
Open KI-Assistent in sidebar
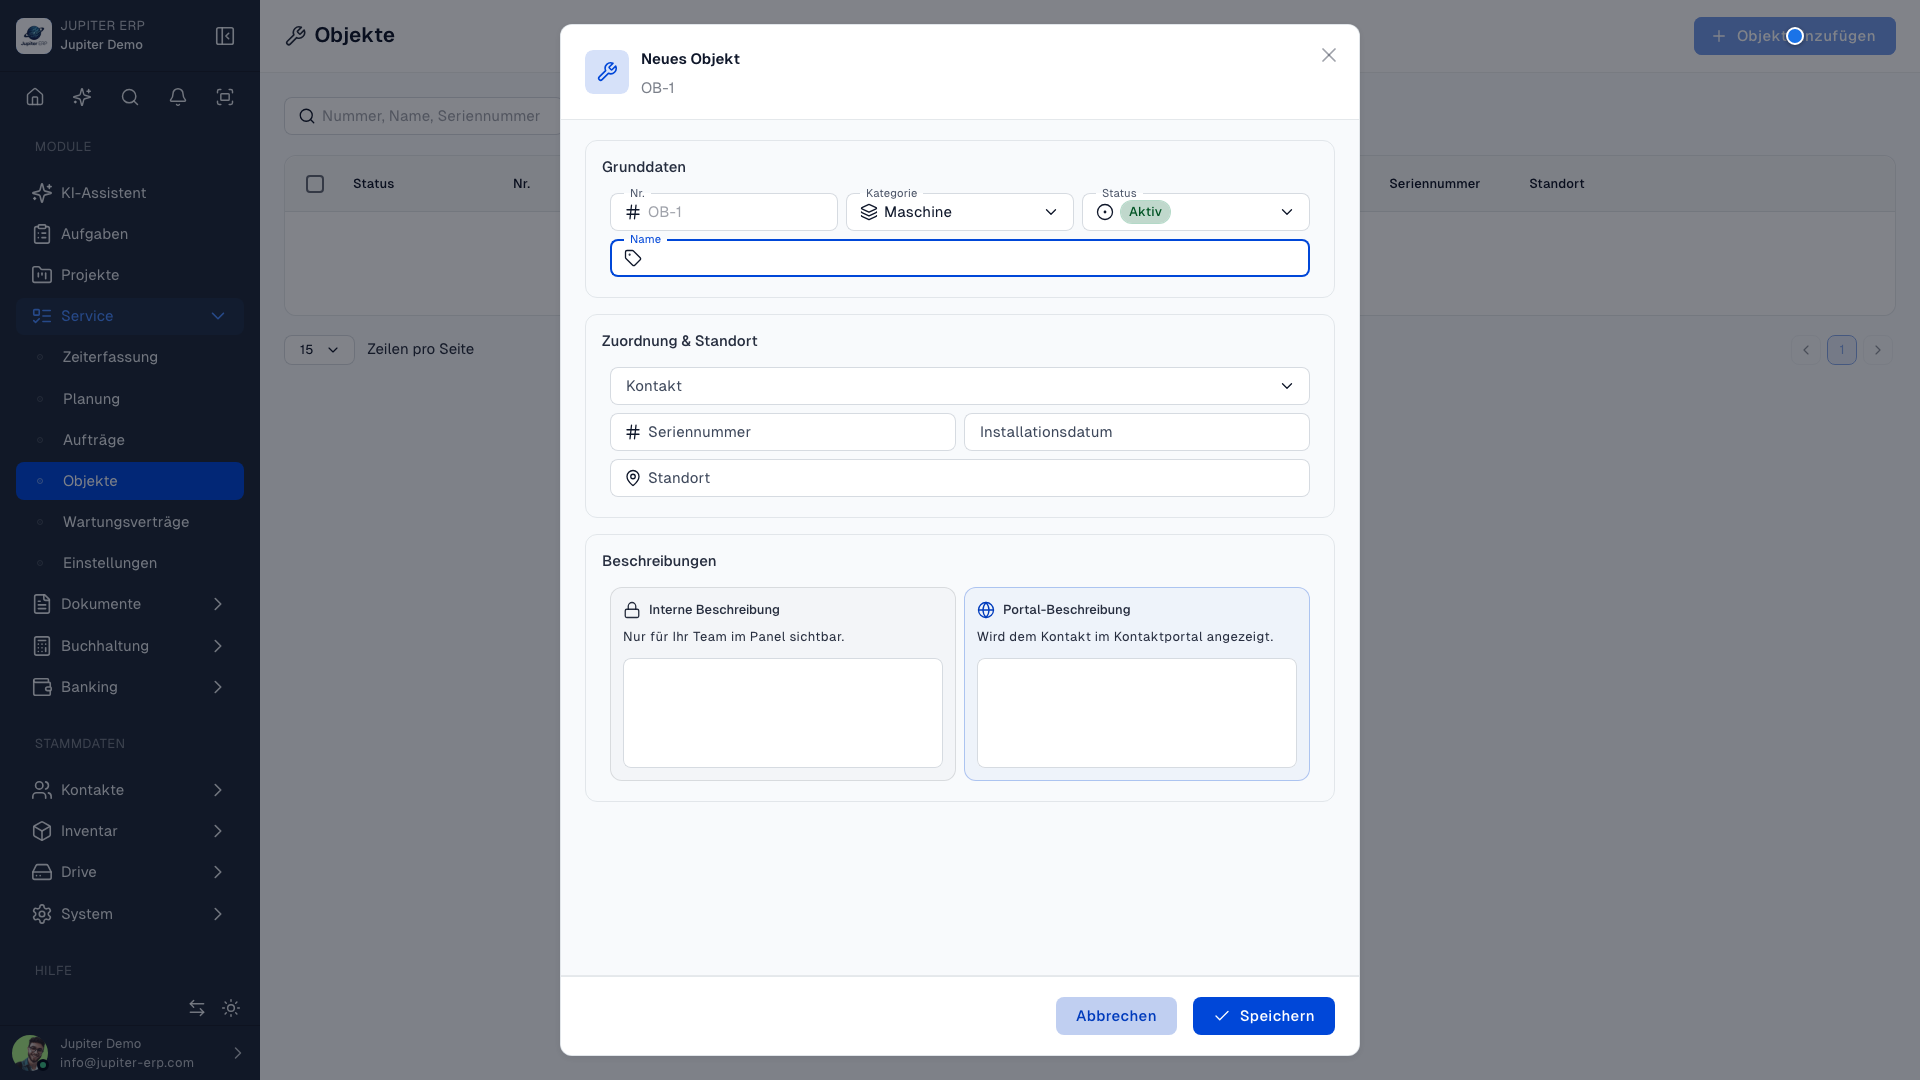[130, 193]
